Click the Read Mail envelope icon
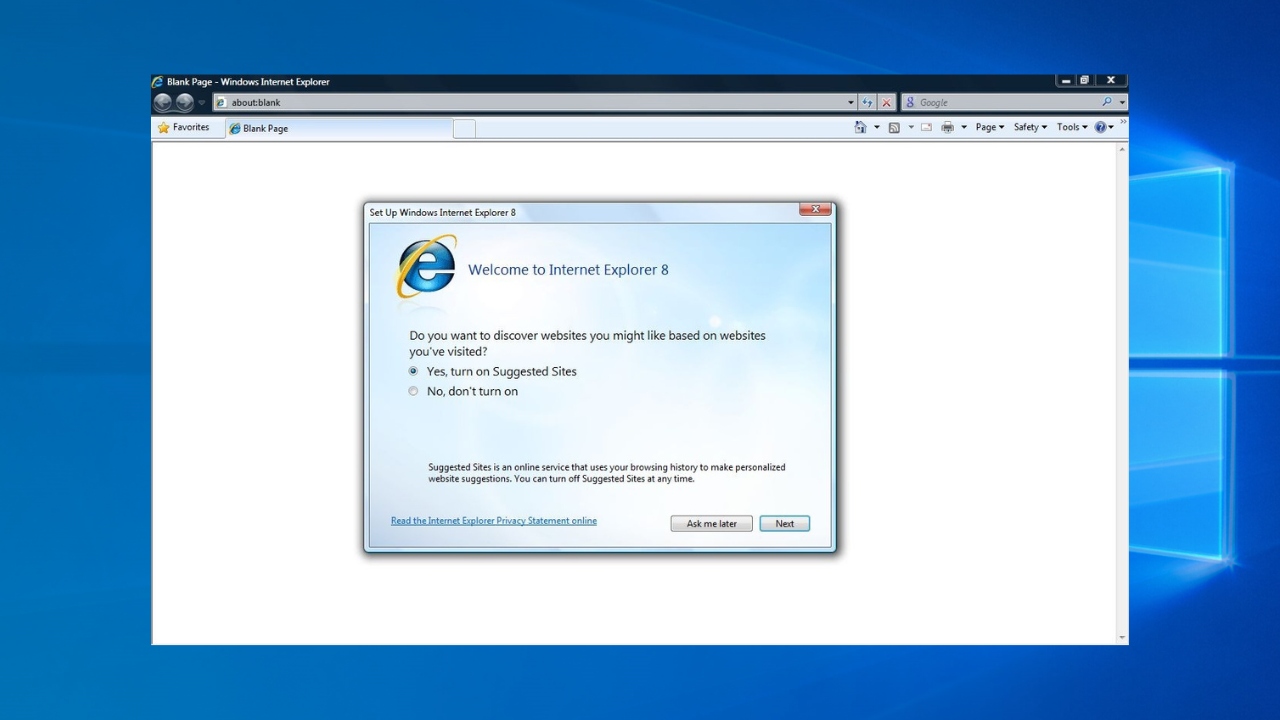This screenshot has width=1280, height=720. (926, 127)
